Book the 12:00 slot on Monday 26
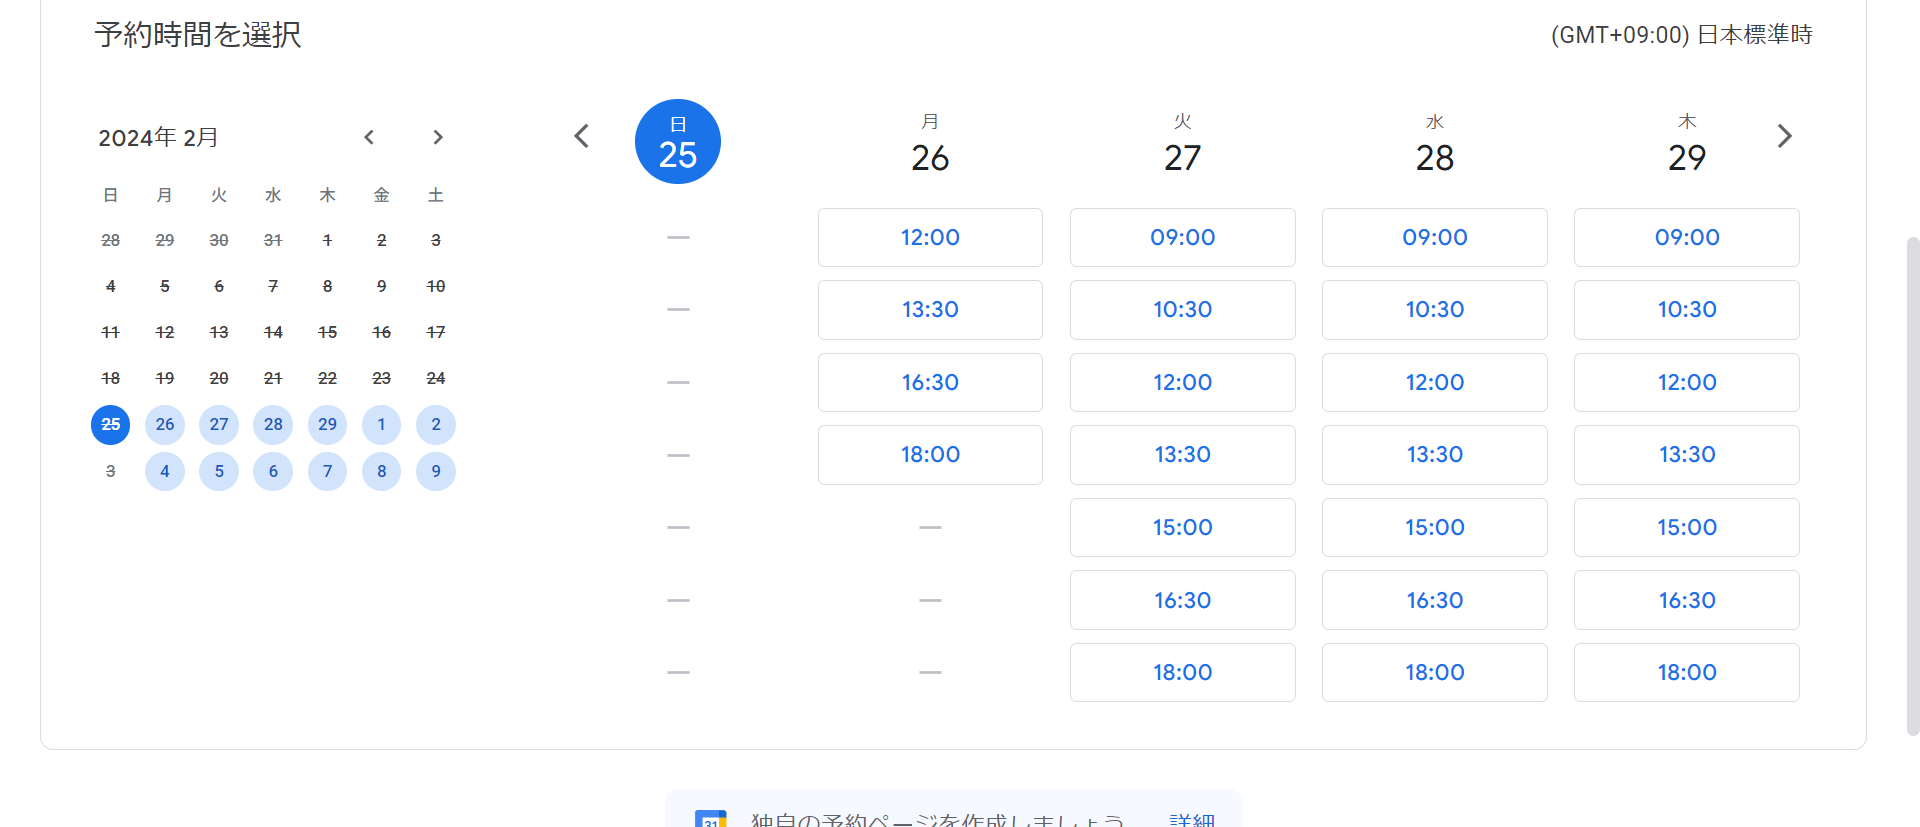 pos(930,237)
